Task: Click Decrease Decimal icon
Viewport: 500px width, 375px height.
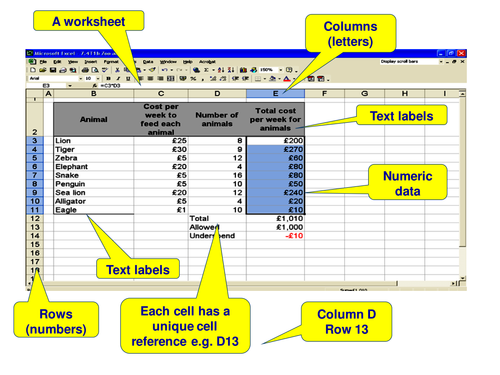Action: (x=223, y=79)
